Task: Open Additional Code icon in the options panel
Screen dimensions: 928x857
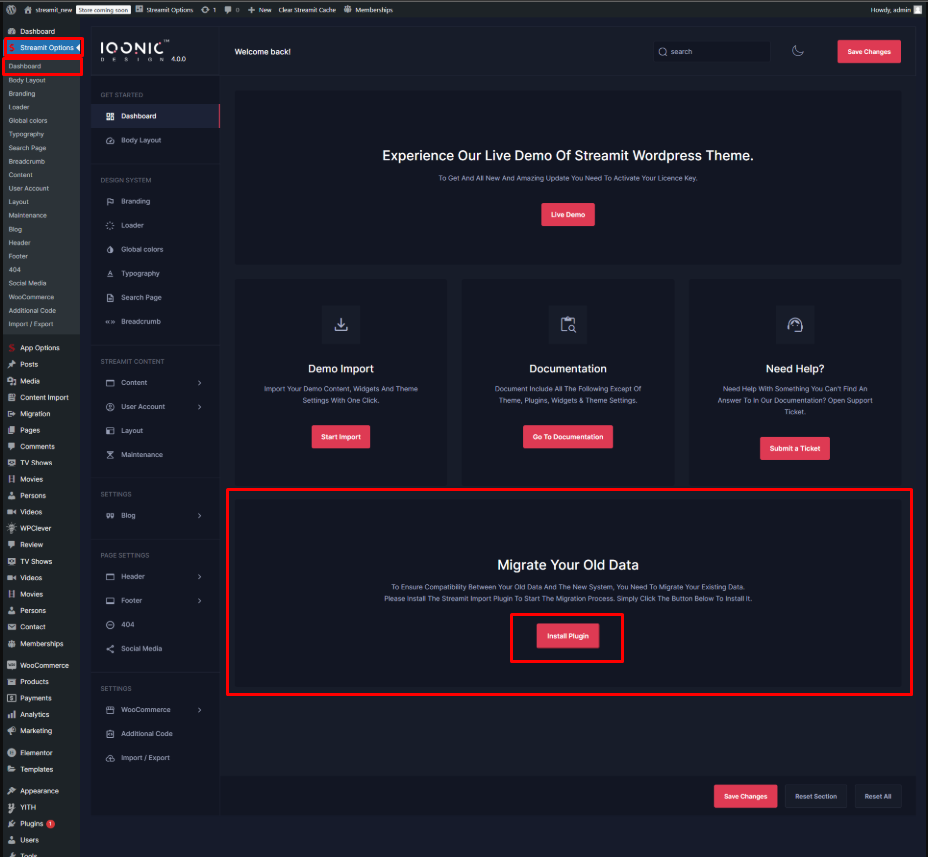Action: pyautogui.click(x=110, y=734)
